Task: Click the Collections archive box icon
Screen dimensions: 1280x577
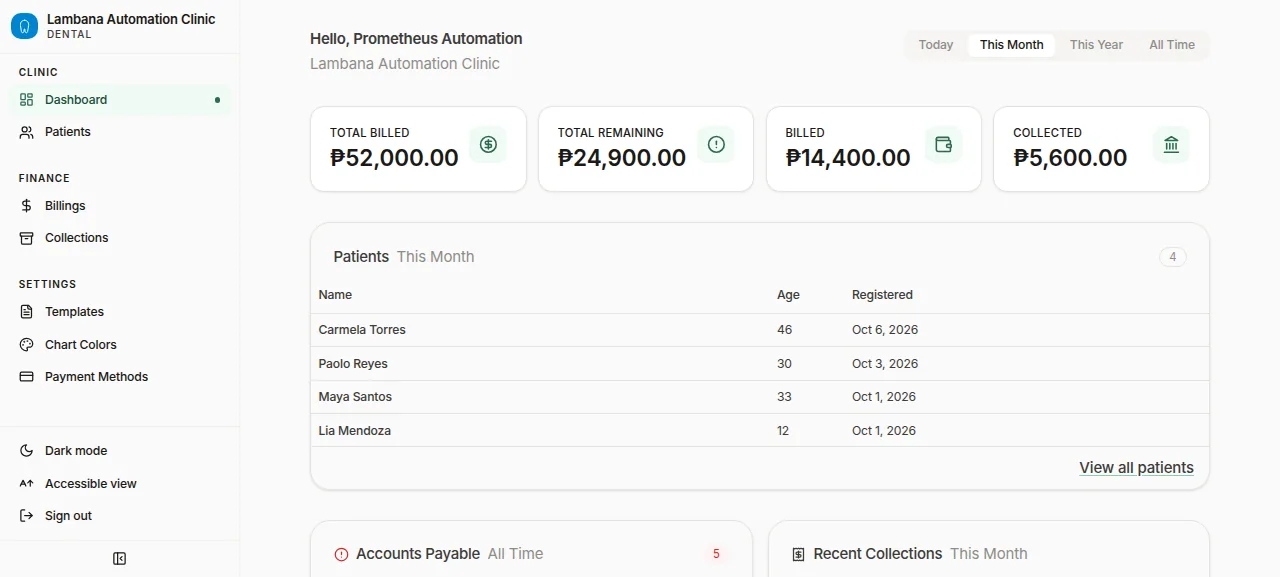Action: [26, 238]
